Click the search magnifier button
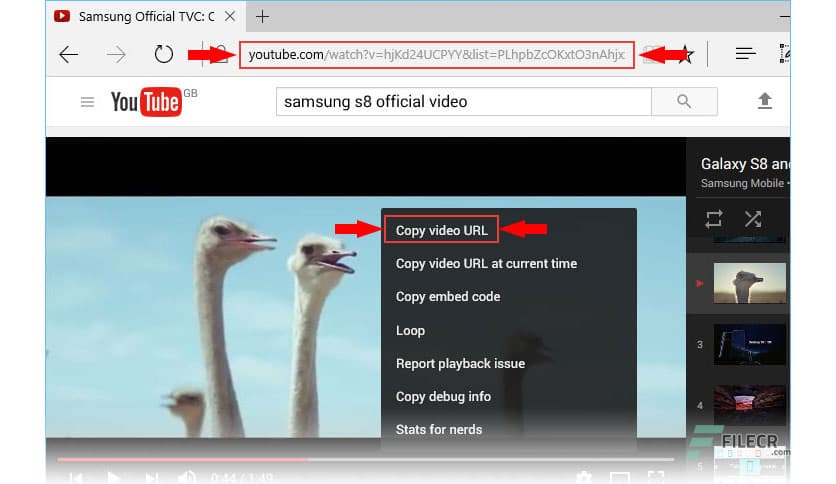836x484 pixels. pyautogui.click(x=684, y=101)
